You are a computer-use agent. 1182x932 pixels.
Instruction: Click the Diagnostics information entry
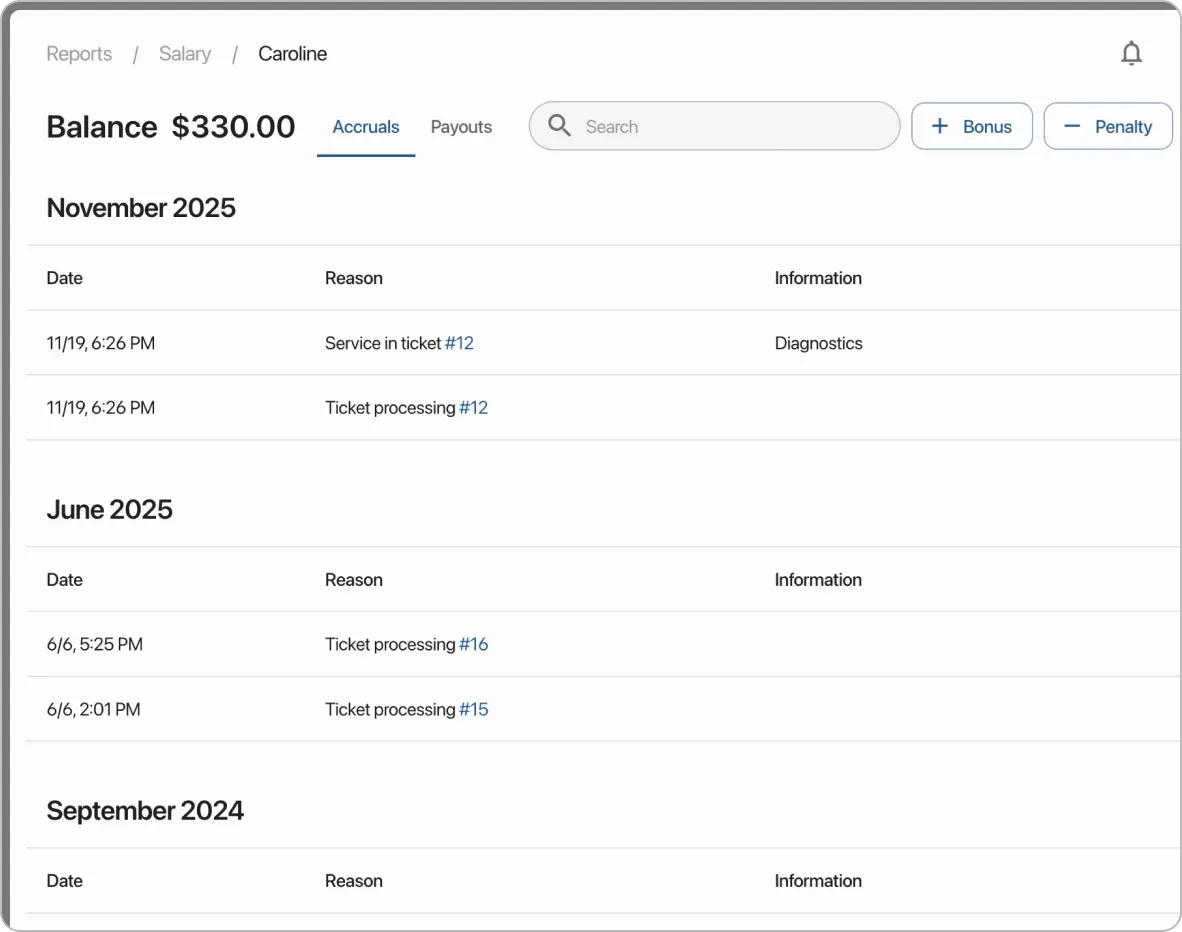point(818,342)
